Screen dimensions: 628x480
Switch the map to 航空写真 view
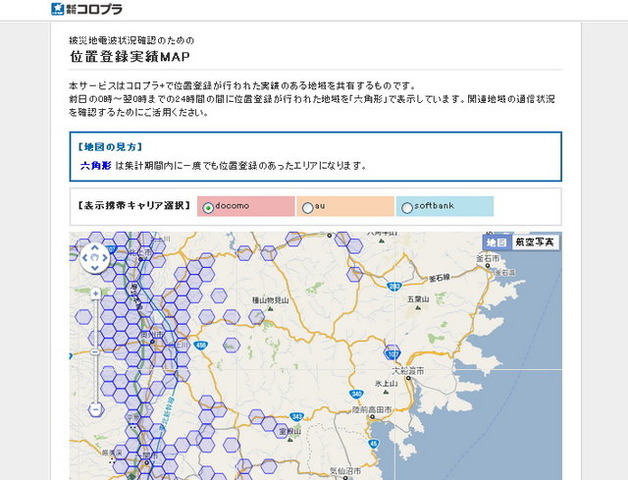click(x=535, y=242)
